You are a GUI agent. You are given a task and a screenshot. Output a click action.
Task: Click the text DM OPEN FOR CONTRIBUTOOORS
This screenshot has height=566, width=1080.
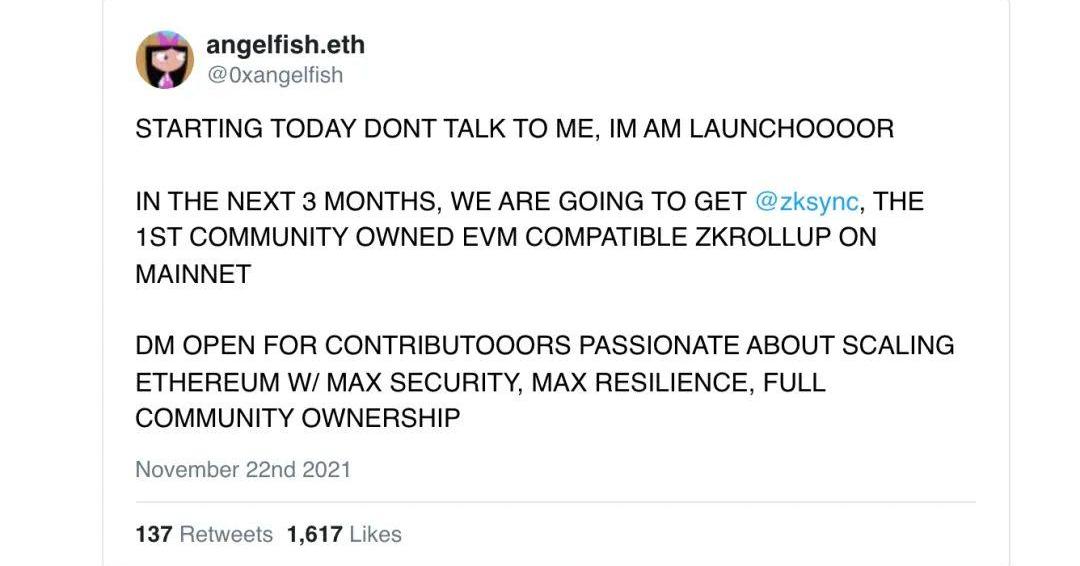[353, 346]
